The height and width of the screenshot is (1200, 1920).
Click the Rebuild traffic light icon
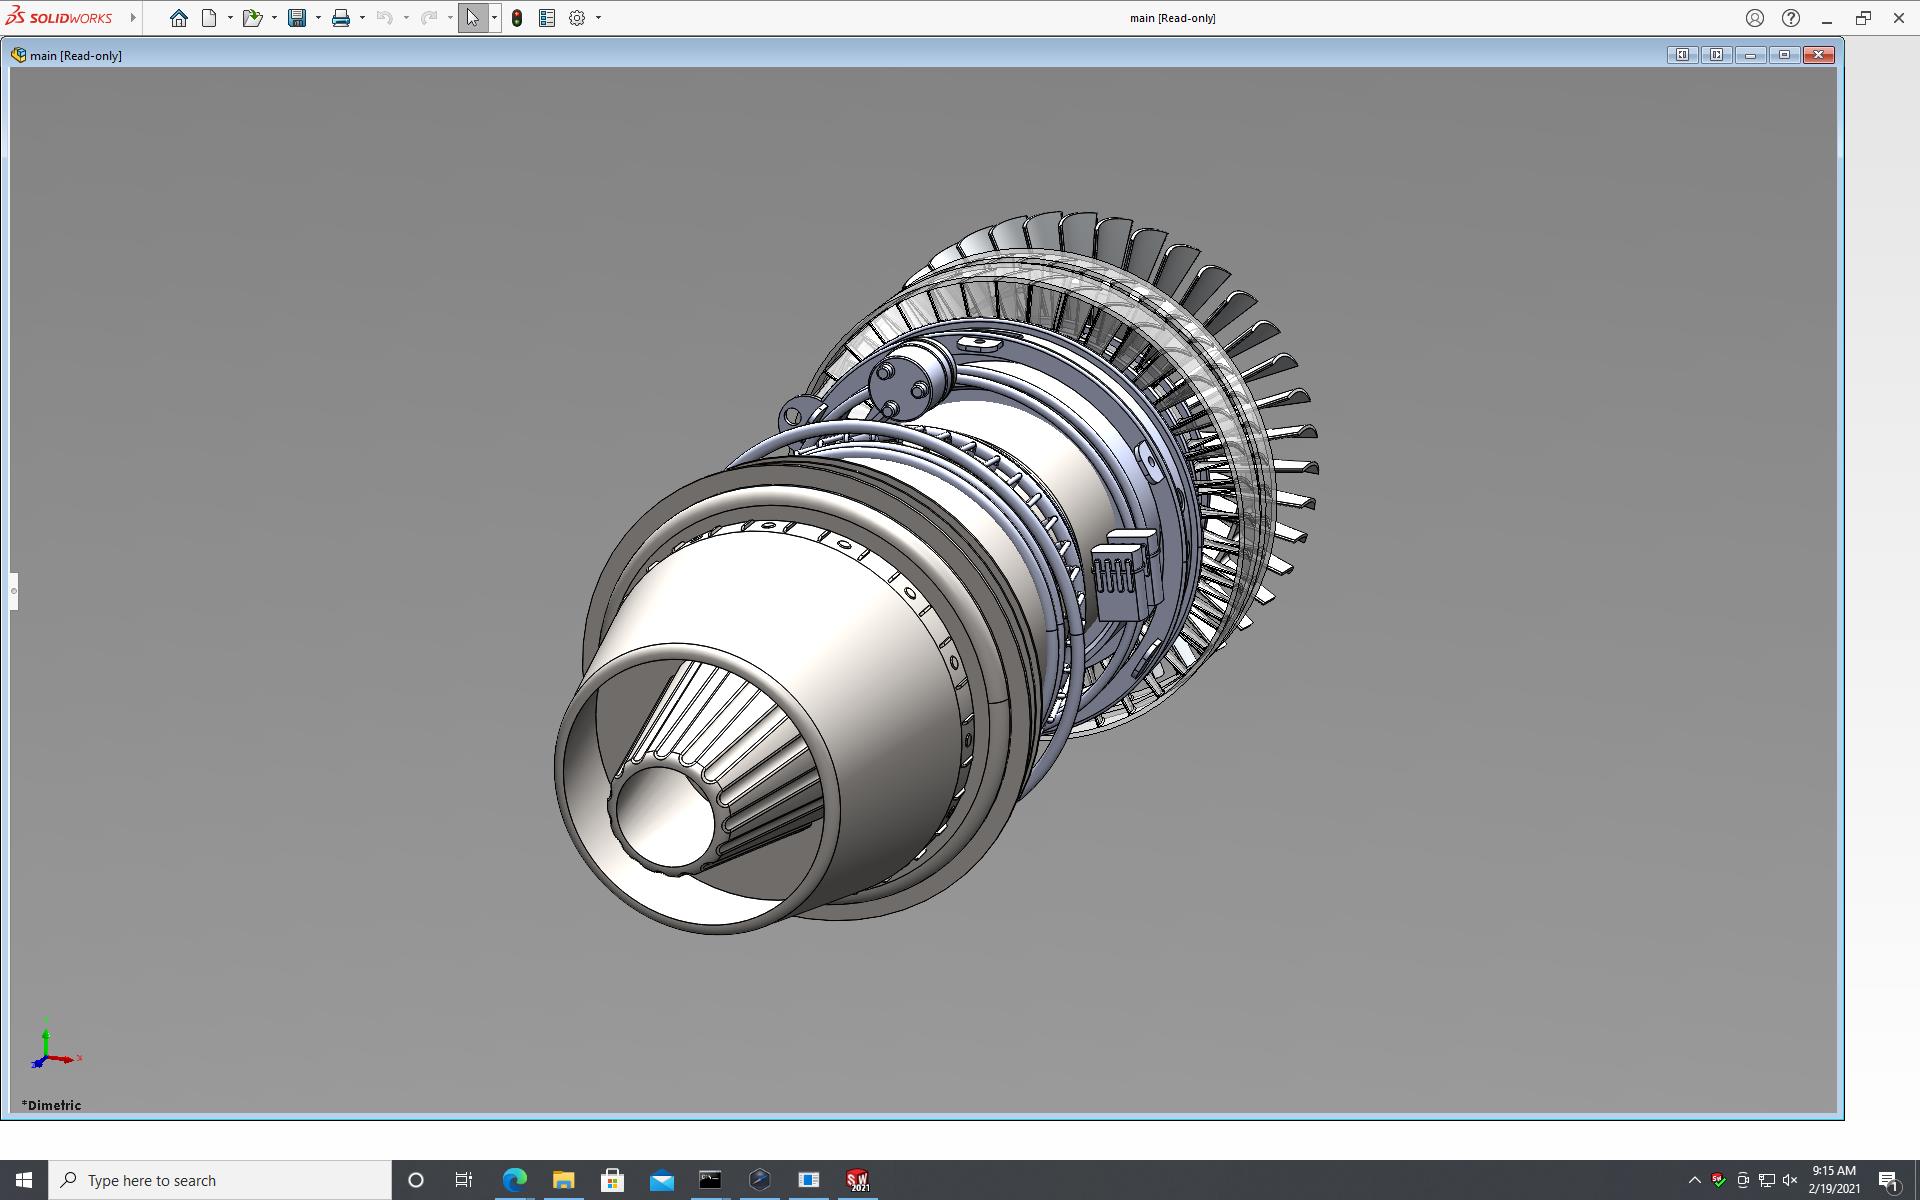point(517,18)
